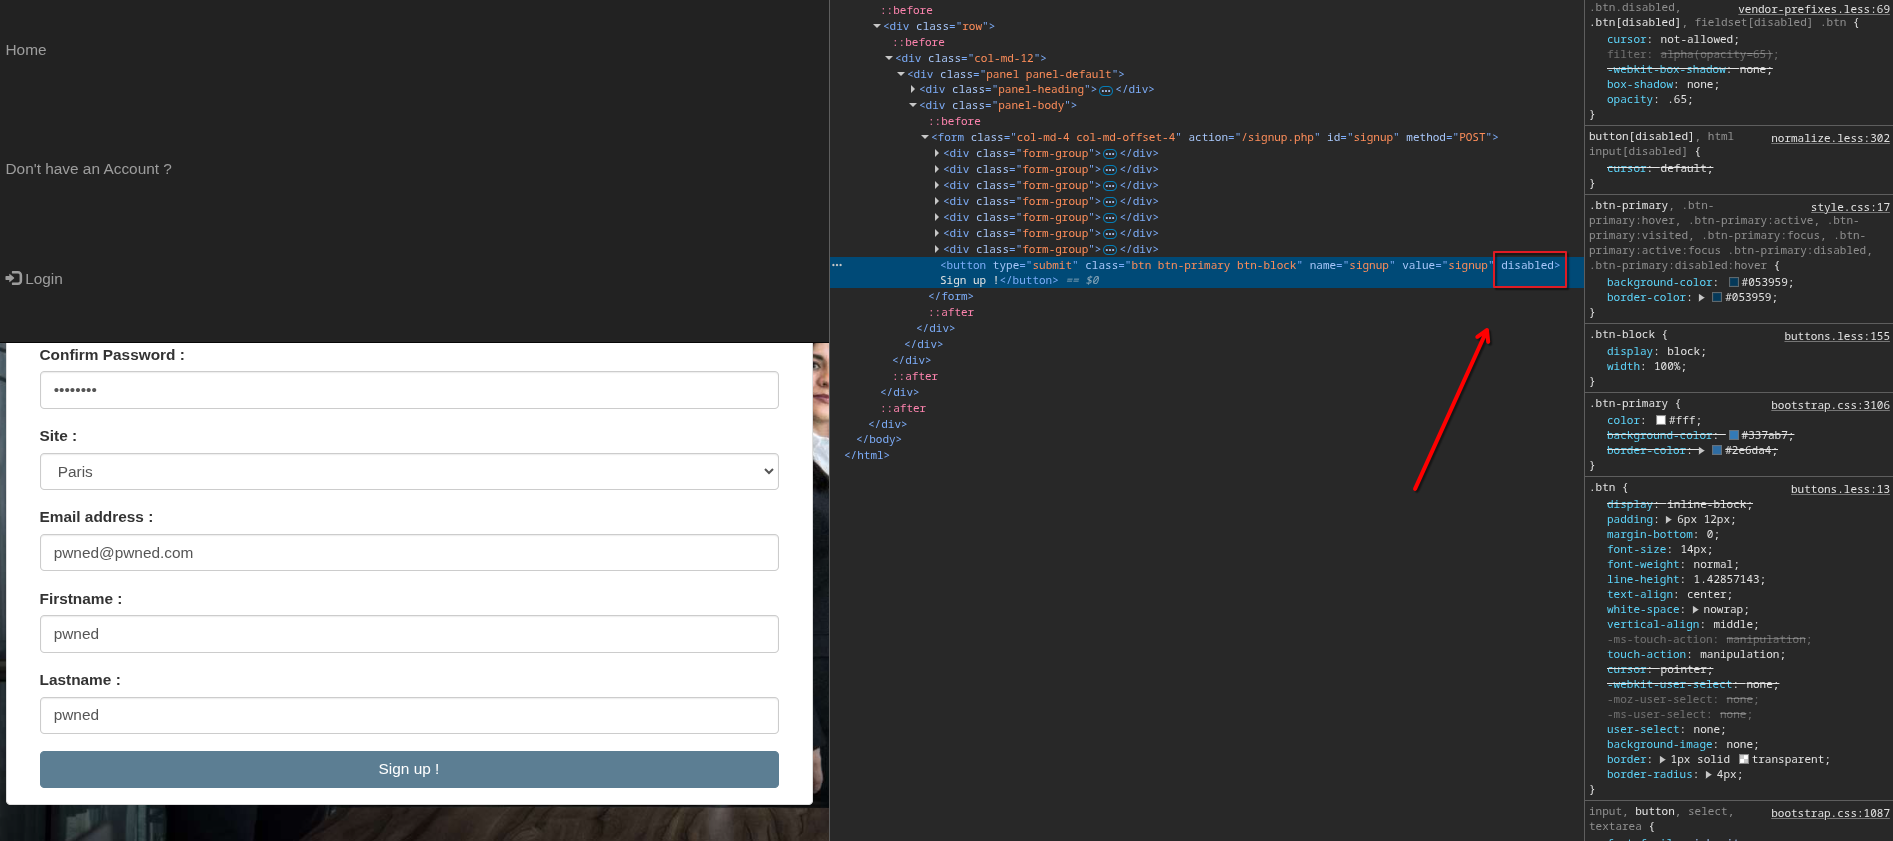Click the width: 100% declaration

point(1647,367)
